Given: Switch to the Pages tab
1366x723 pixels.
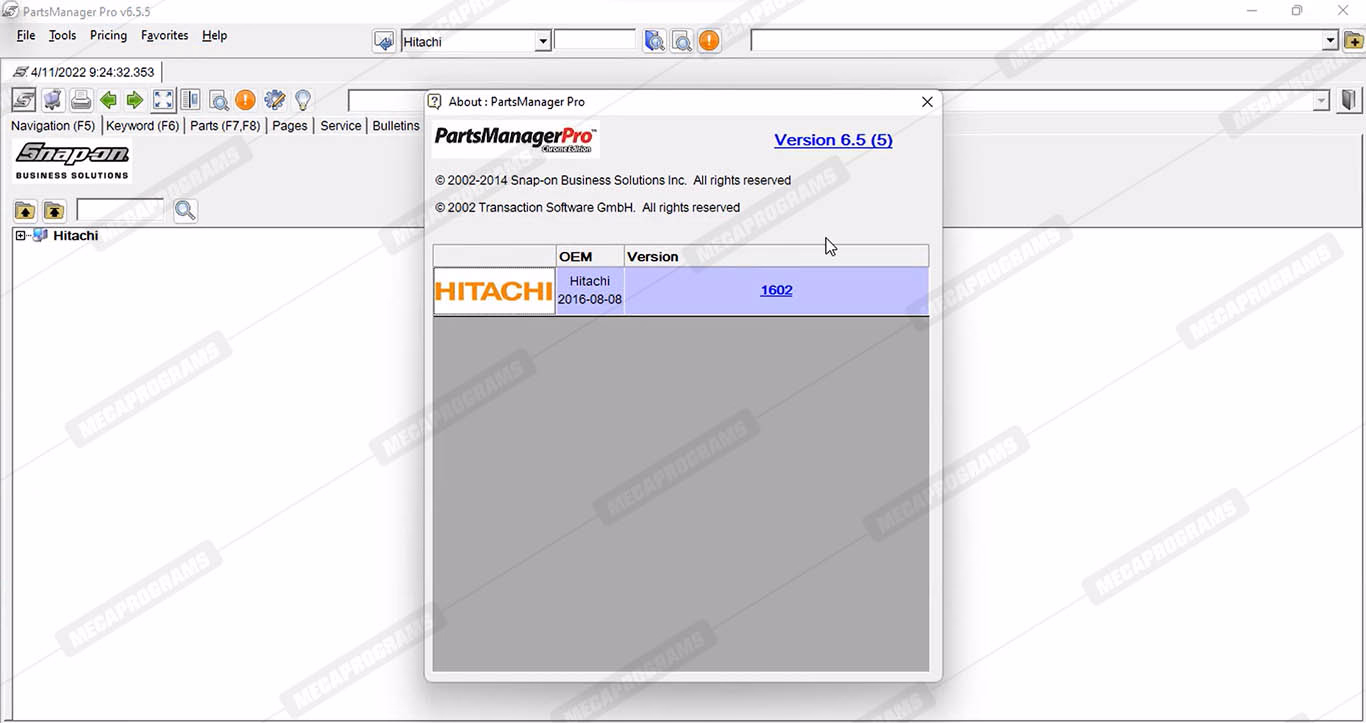Looking at the screenshot, I should [290, 126].
